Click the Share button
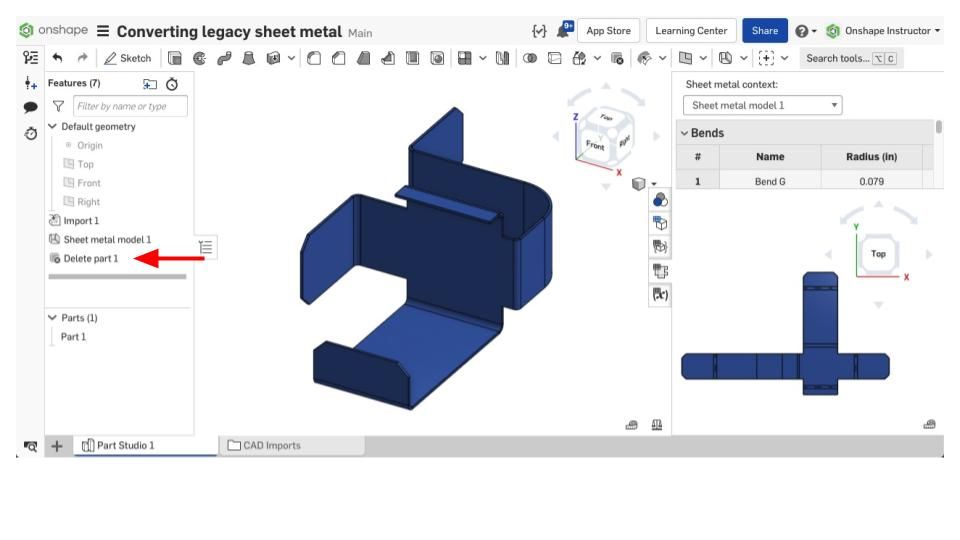 point(764,30)
